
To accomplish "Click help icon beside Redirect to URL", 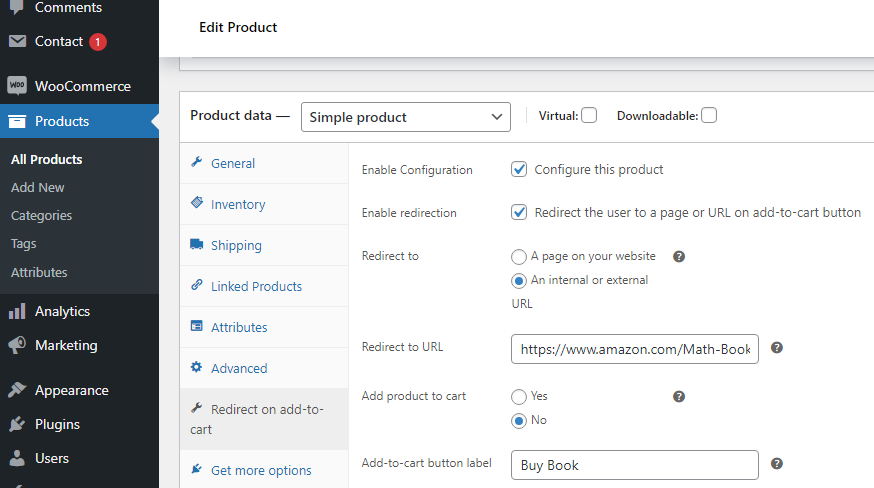I will pyautogui.click(x=777, y=348).
